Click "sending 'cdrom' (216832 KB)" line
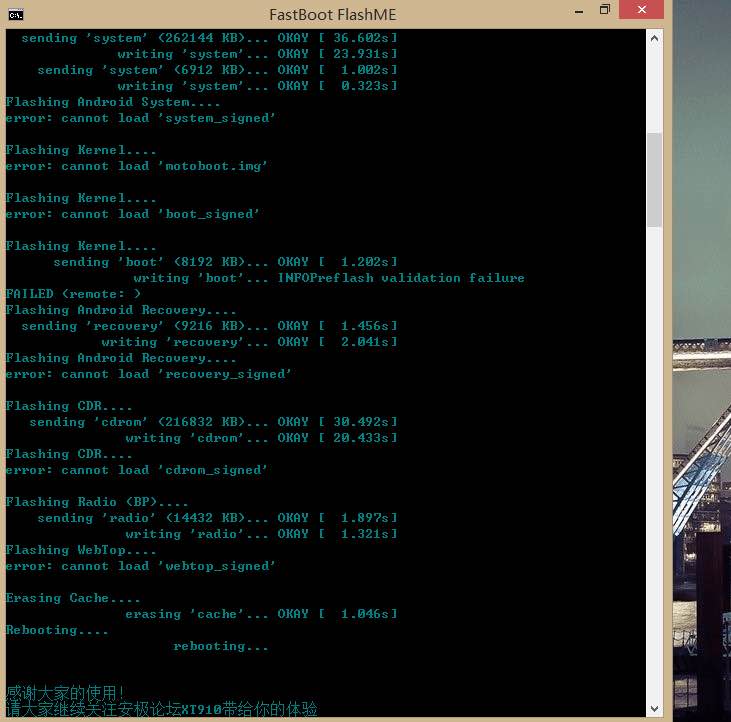731x722 pixels. pos(213,422)
